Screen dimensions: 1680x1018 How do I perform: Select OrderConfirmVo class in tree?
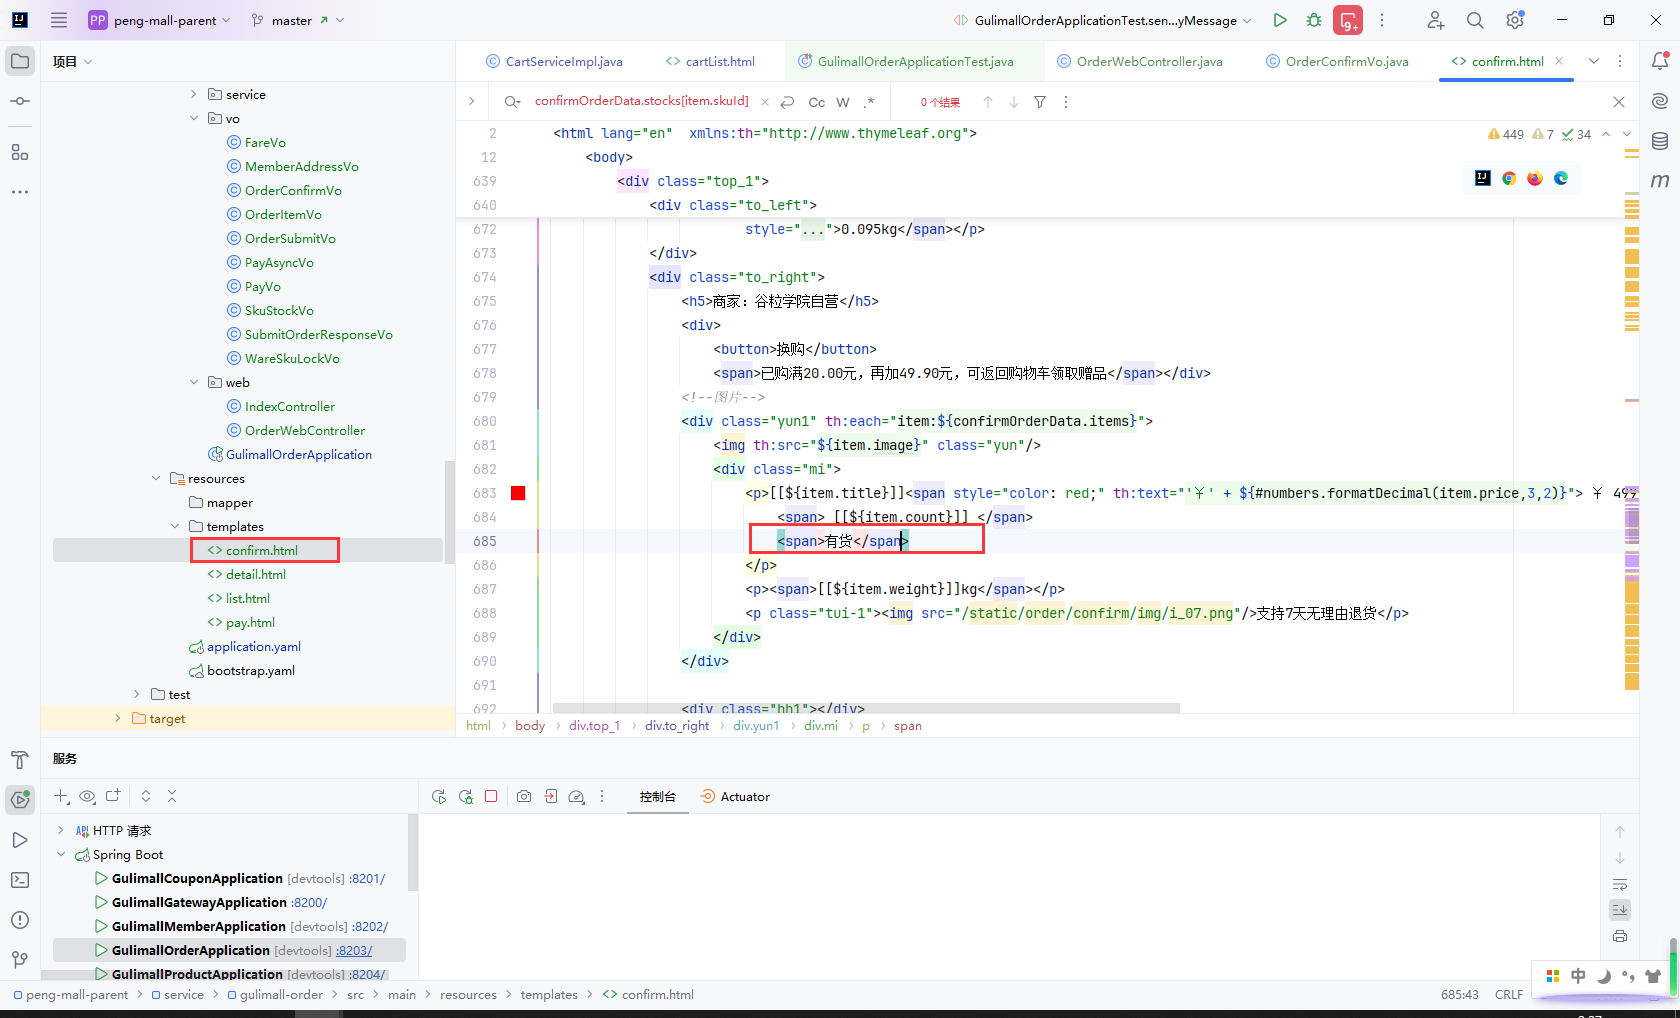tap(293, 190)
